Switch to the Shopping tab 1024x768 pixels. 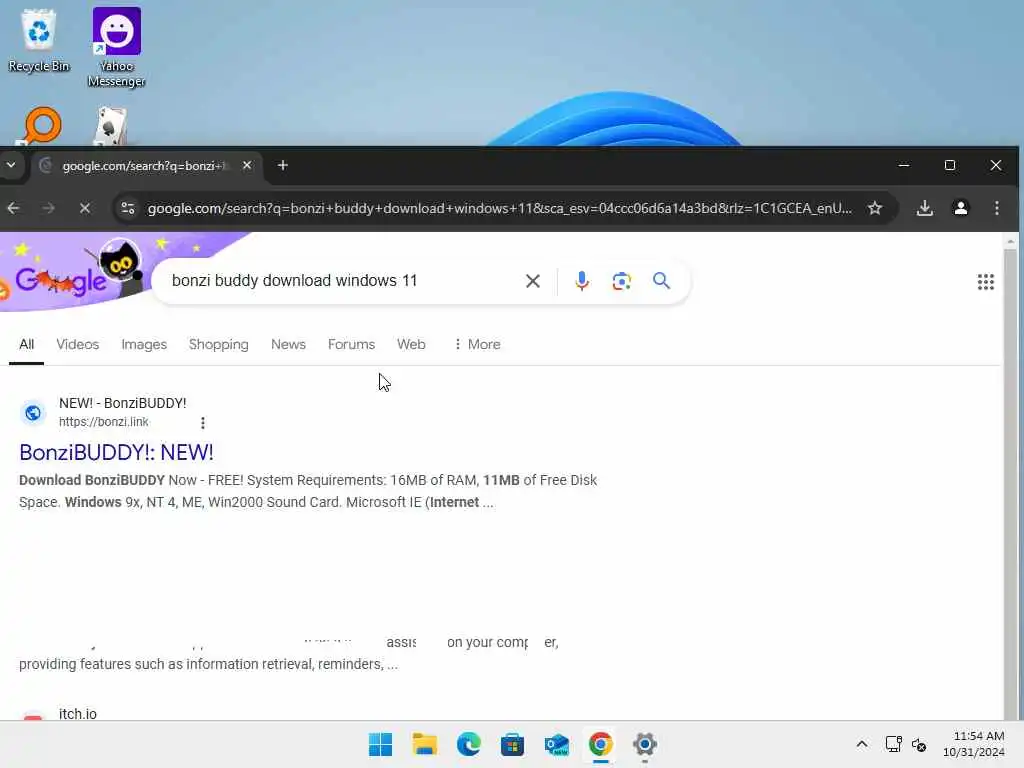(219, 344)
